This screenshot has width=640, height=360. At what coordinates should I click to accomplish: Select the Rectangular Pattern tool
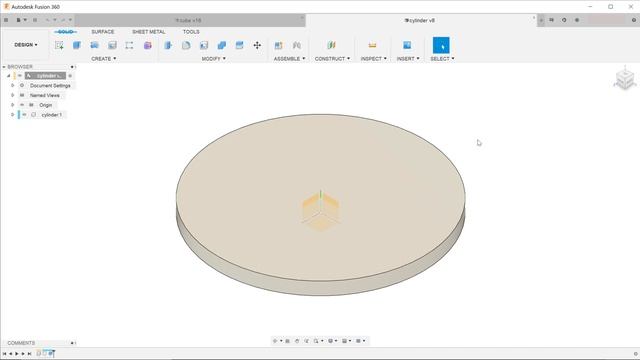pos(129,45)
